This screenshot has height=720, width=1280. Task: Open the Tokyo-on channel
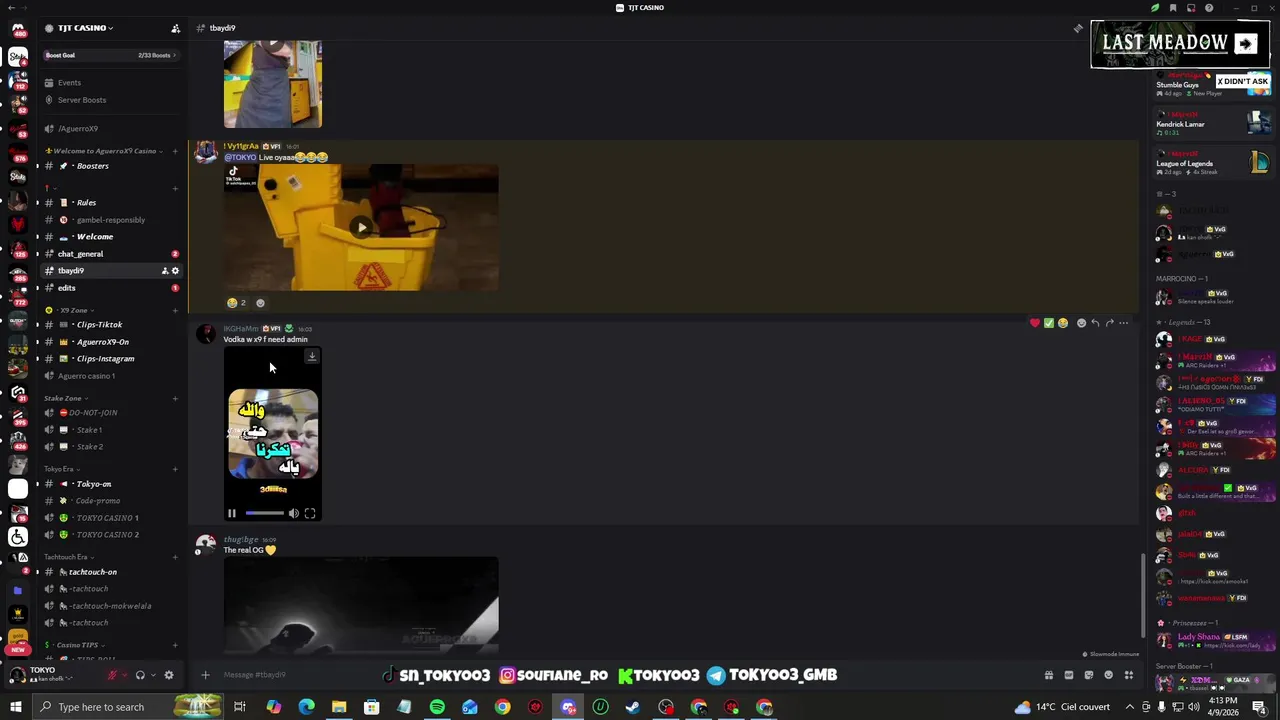coord(110,484)
